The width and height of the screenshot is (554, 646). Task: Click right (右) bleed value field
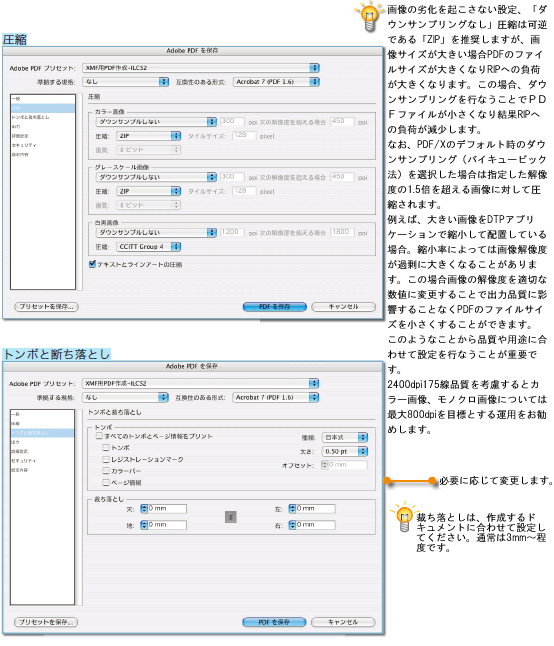point(315,524)
